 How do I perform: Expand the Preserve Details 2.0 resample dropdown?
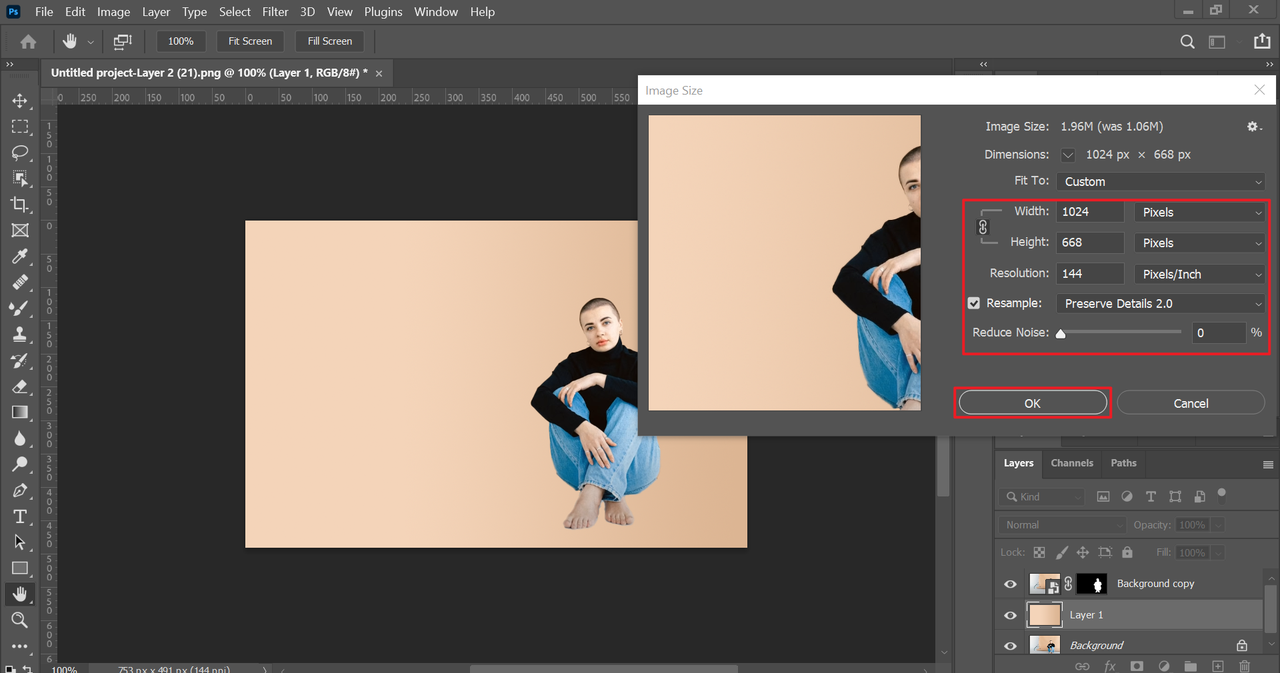(x=1160, y=303)
